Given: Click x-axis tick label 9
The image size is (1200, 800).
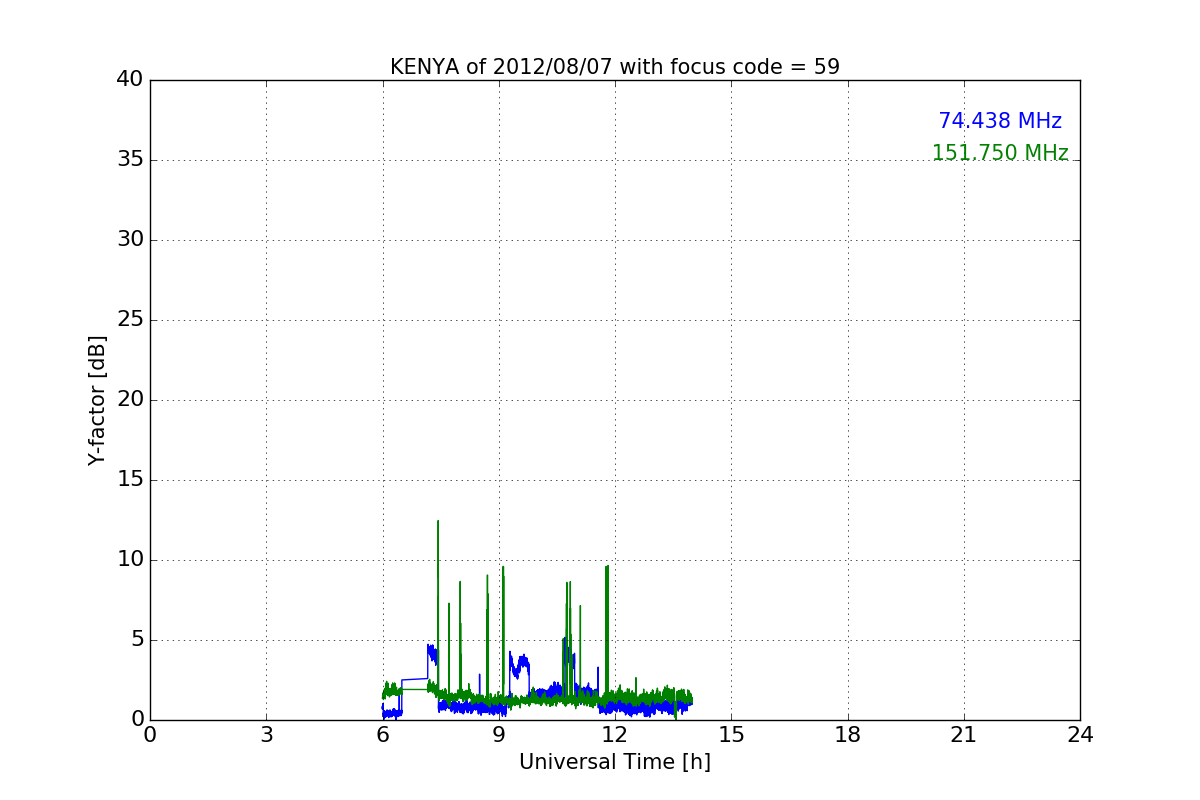Looking at the screenshot, I should [499, 735].
